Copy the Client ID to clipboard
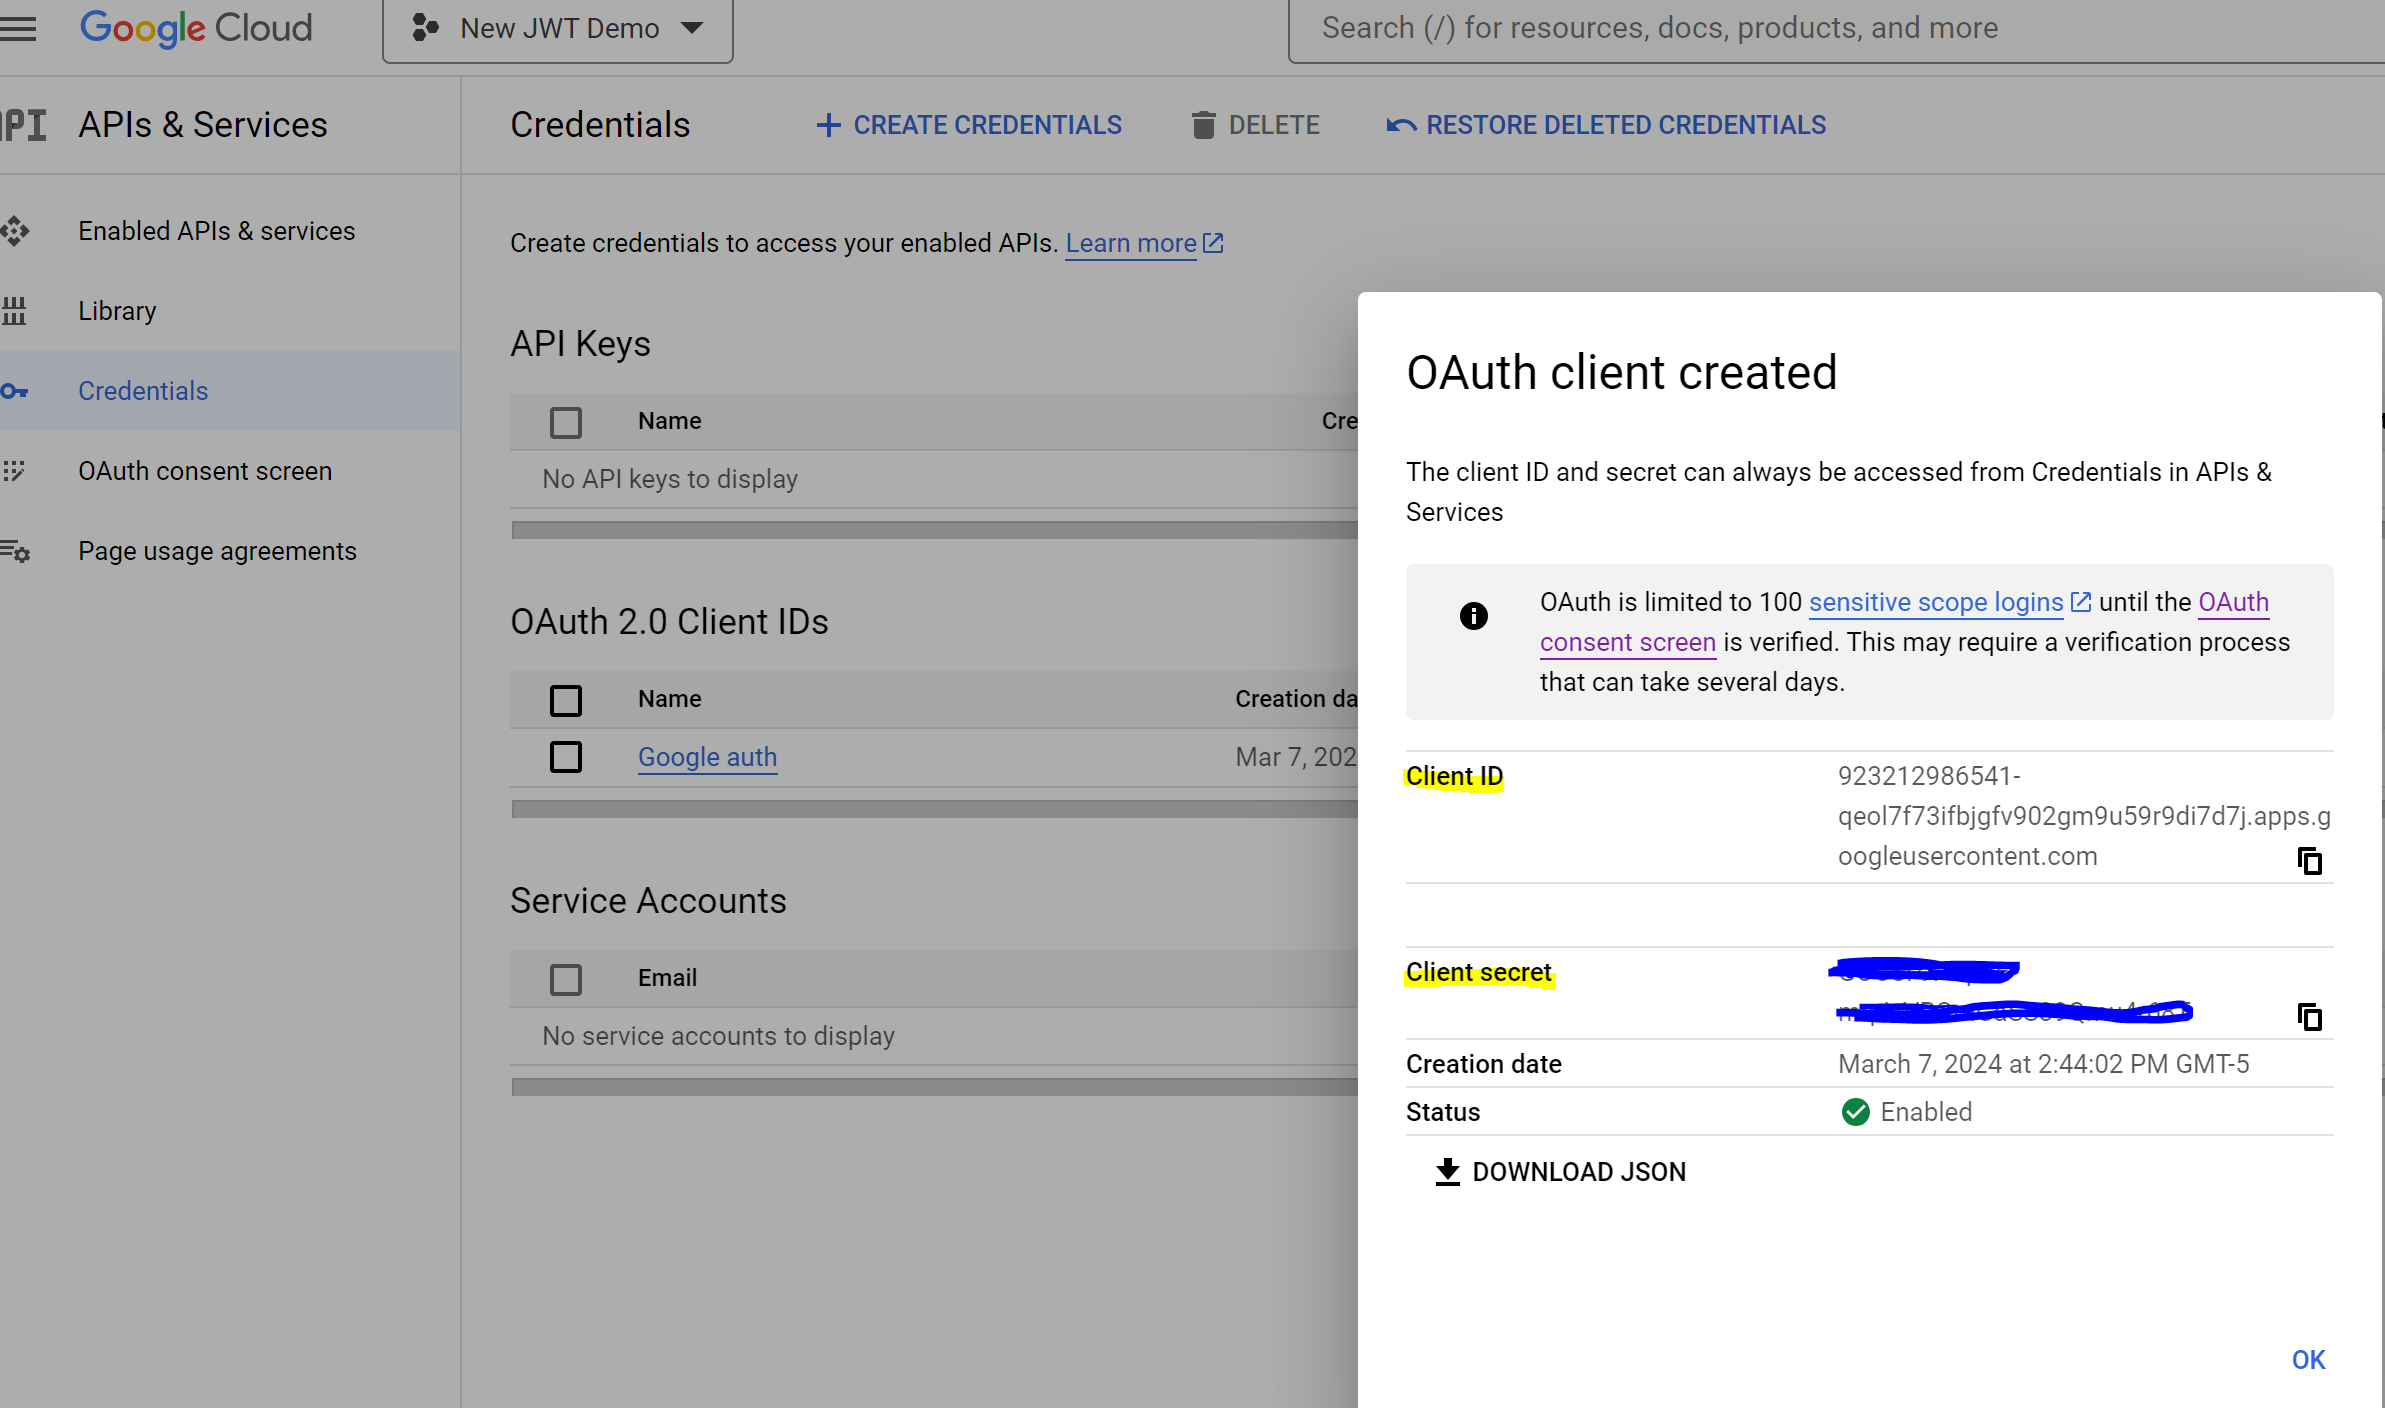This screenshot has height=1408, width=2385. [2309, 861]
